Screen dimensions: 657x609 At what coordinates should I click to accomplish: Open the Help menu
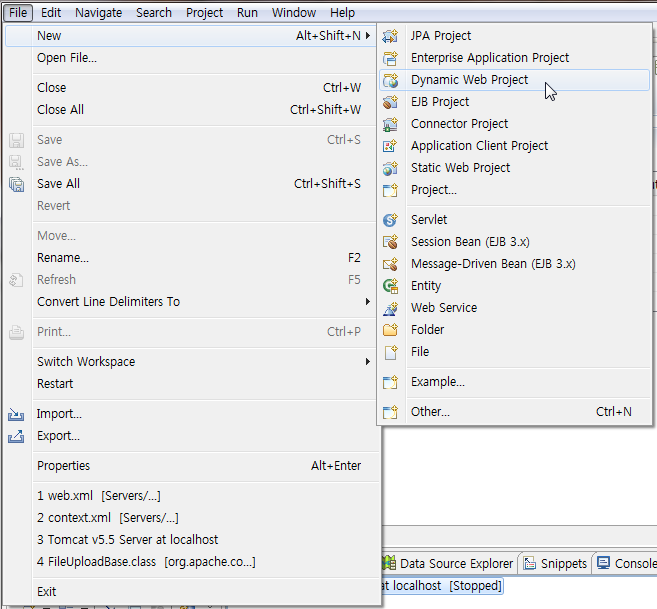(342, 13)
